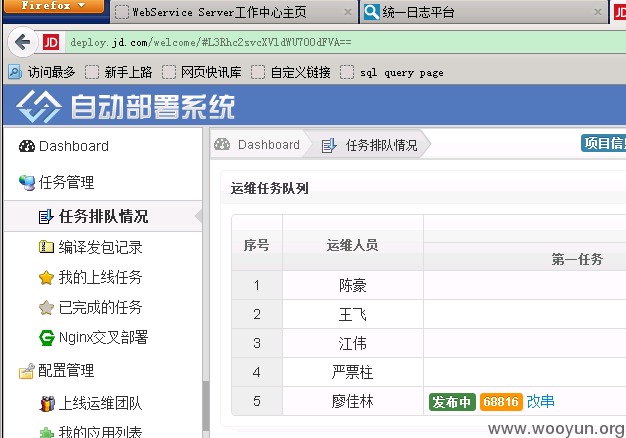Open the 自定义链接 bookmark
The width and height of the screenshot is (626, 438).
coord(291,72)
